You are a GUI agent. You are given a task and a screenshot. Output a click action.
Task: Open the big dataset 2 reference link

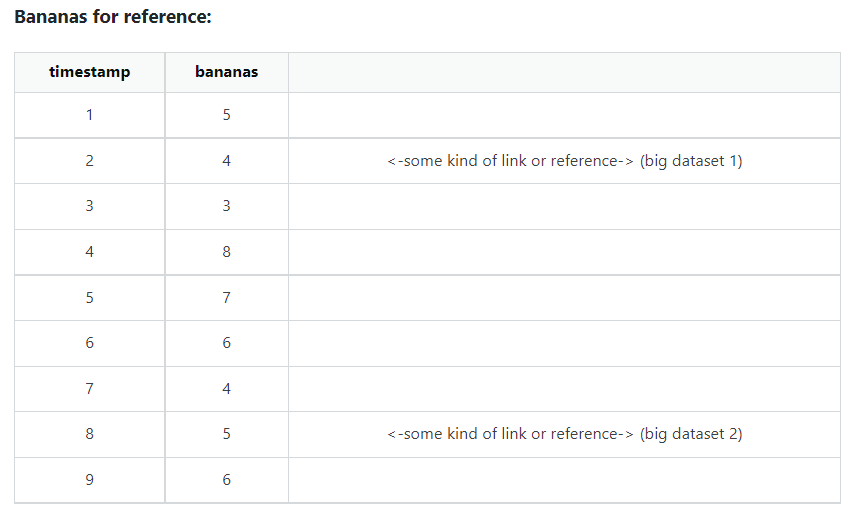pyautogui.click(x=564, y=434)
